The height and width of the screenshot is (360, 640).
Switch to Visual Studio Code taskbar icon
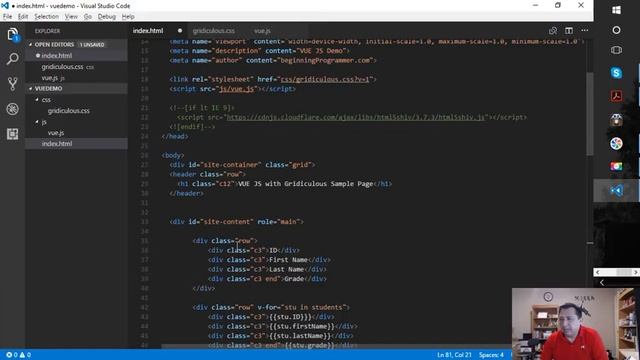point(616,191)
